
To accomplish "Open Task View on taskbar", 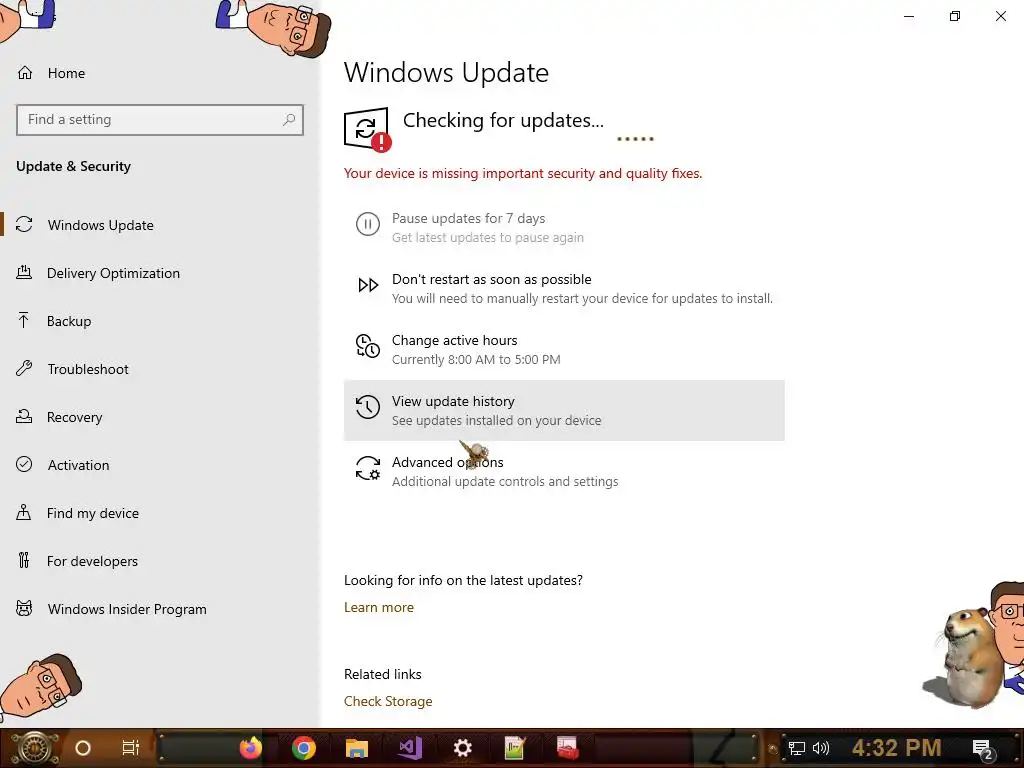I will coord(131,748).
